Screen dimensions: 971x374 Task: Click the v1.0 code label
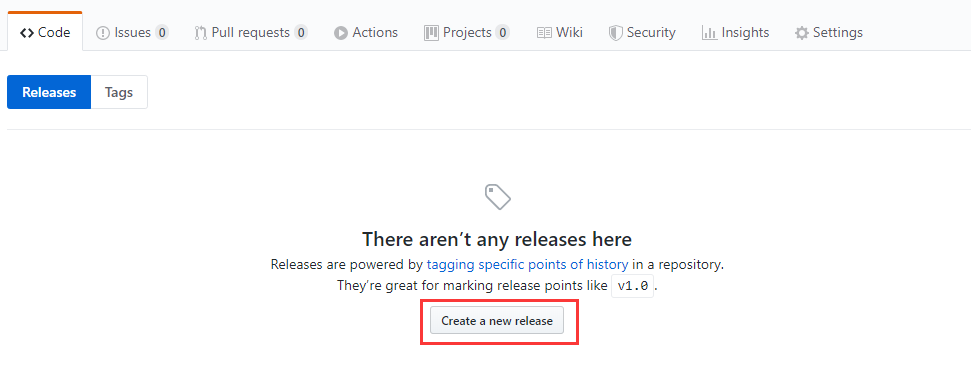(632, 287)
